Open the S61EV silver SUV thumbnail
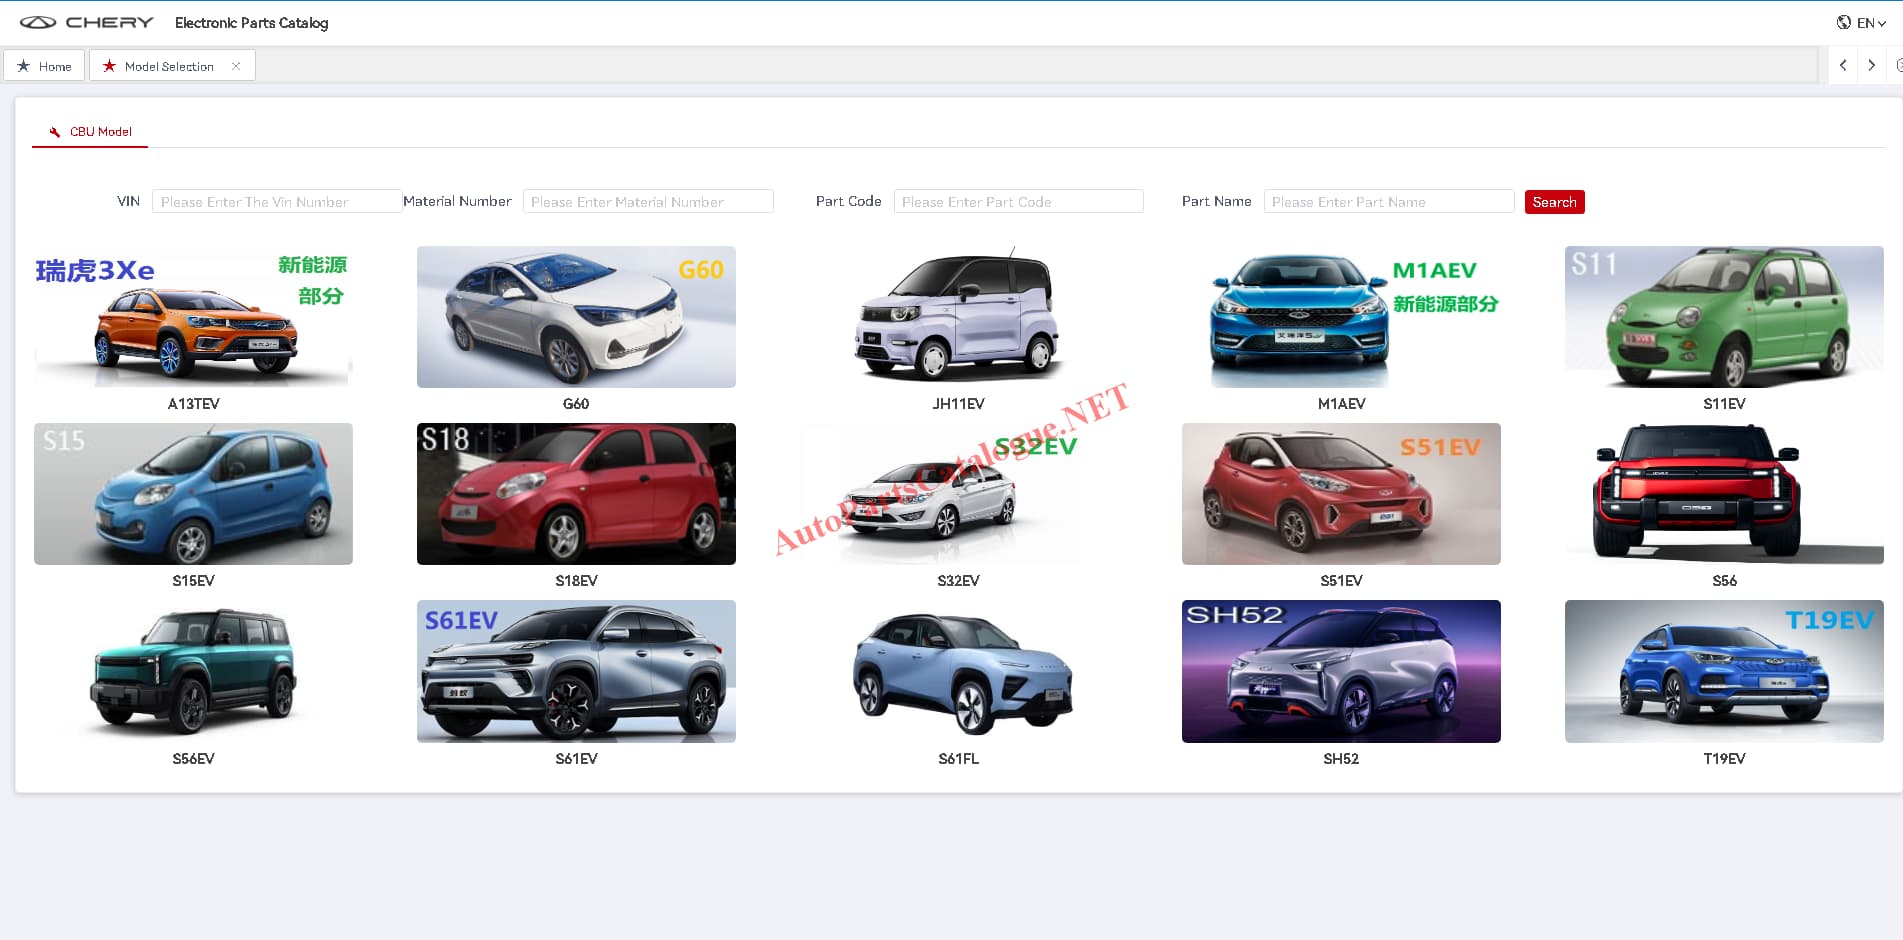 tap(576, 671)
